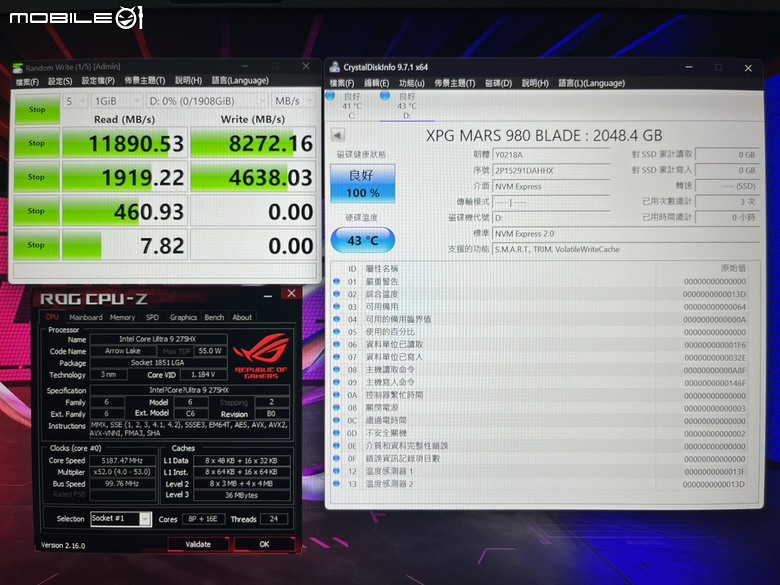Click blue status dot for attribute 0A

point(337,395)
